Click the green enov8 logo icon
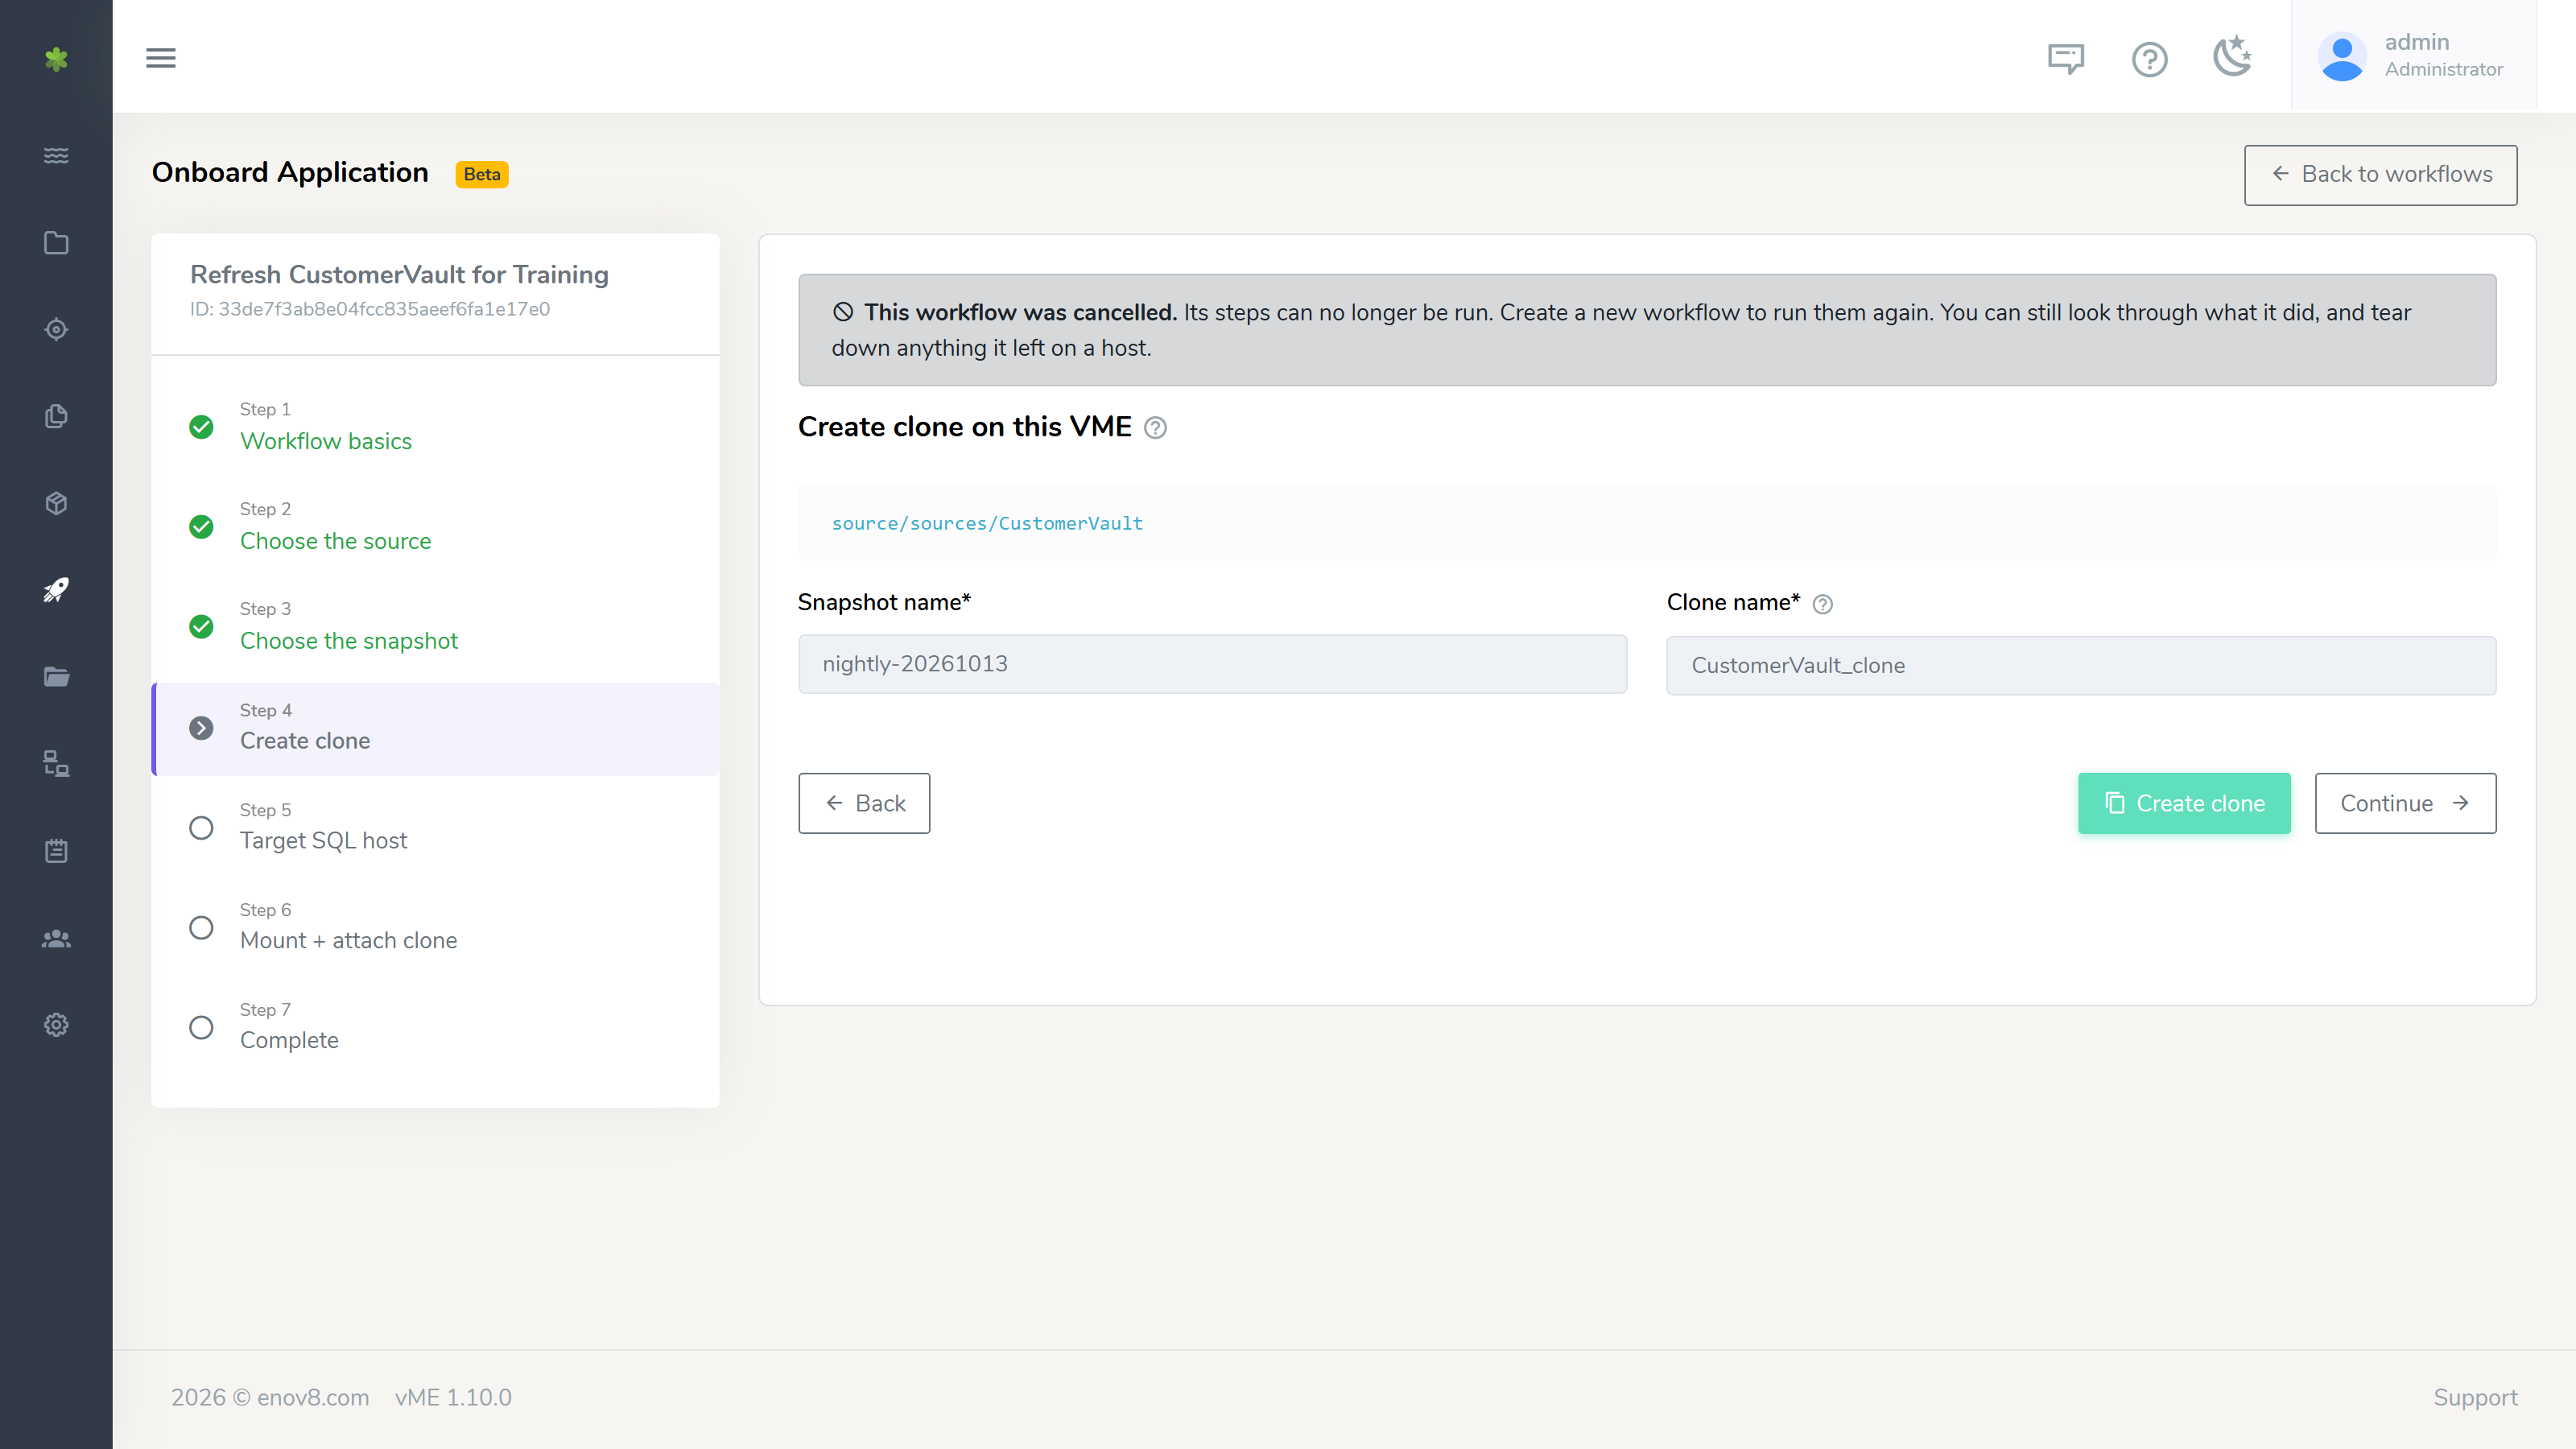Screen dimensions: 2576x1449 (x=56, y=59)
